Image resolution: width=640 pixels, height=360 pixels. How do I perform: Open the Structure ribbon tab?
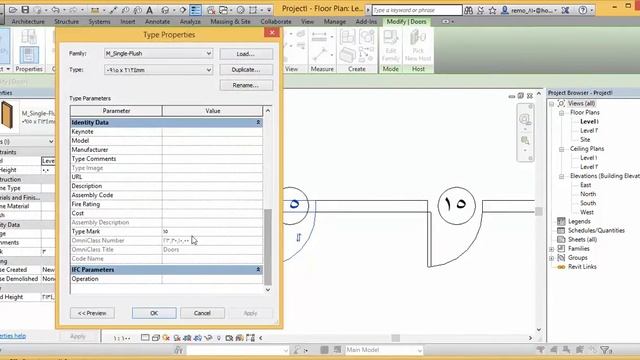pos(67,22)
